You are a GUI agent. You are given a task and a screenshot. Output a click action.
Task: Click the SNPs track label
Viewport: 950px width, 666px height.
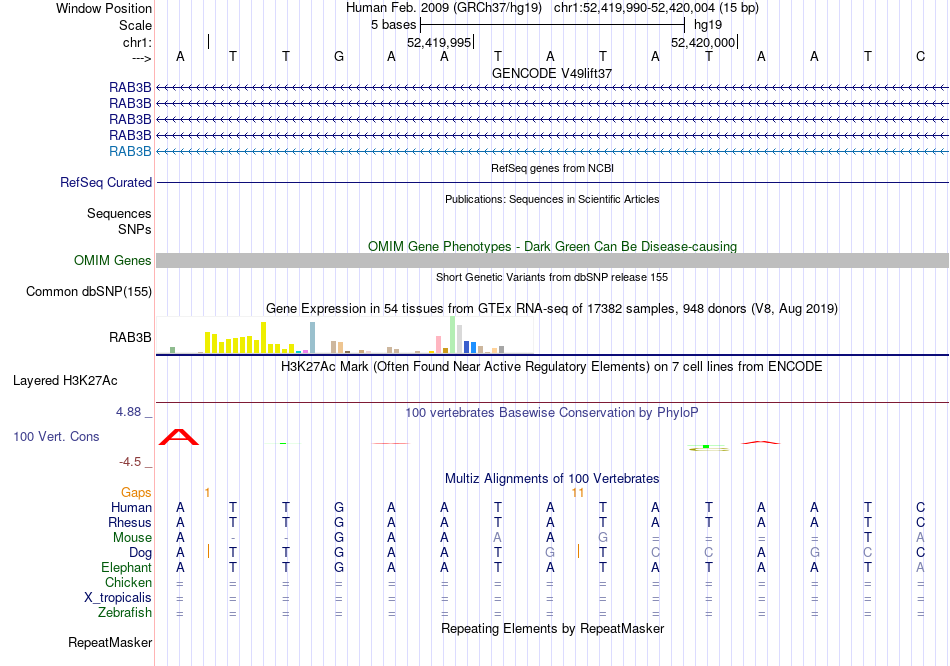tap(135, 230)
